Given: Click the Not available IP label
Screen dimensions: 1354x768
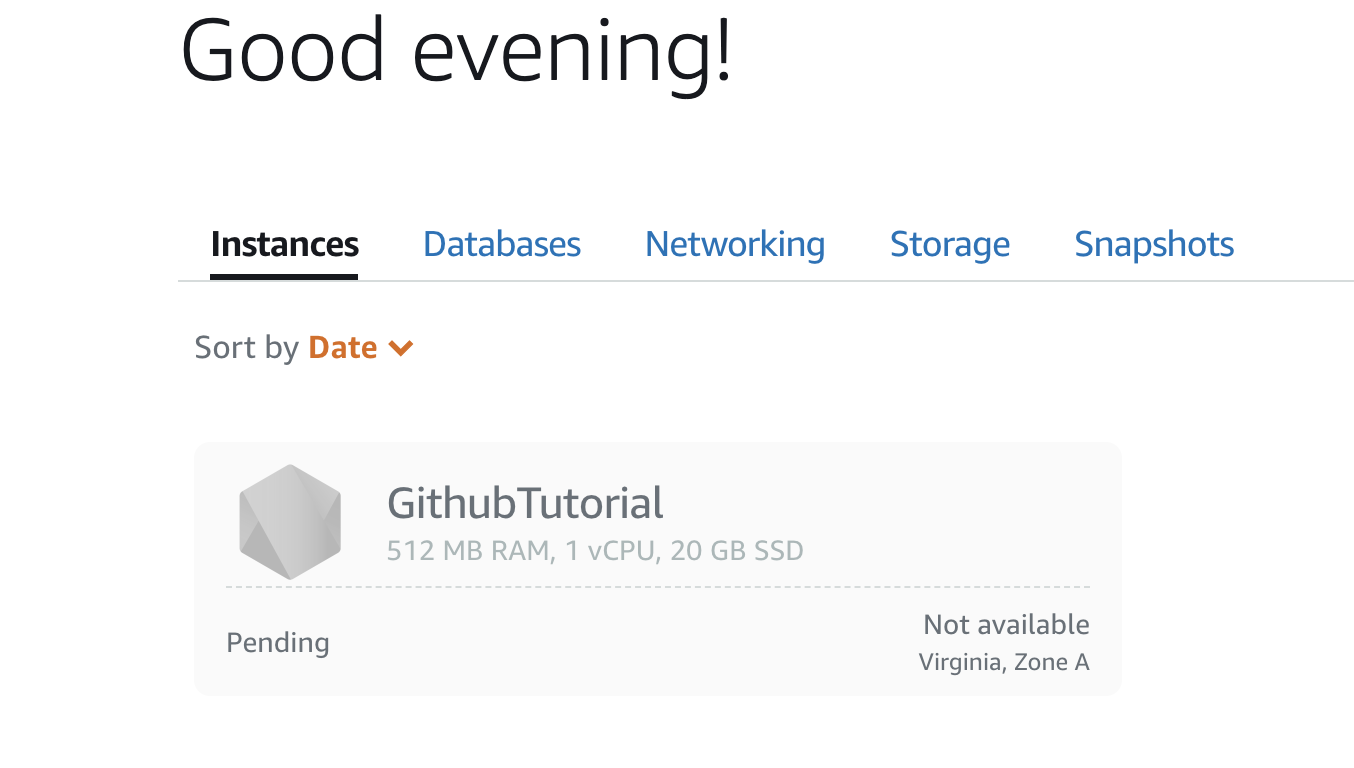Looking at the screenshot, I should pos(1006,625).
